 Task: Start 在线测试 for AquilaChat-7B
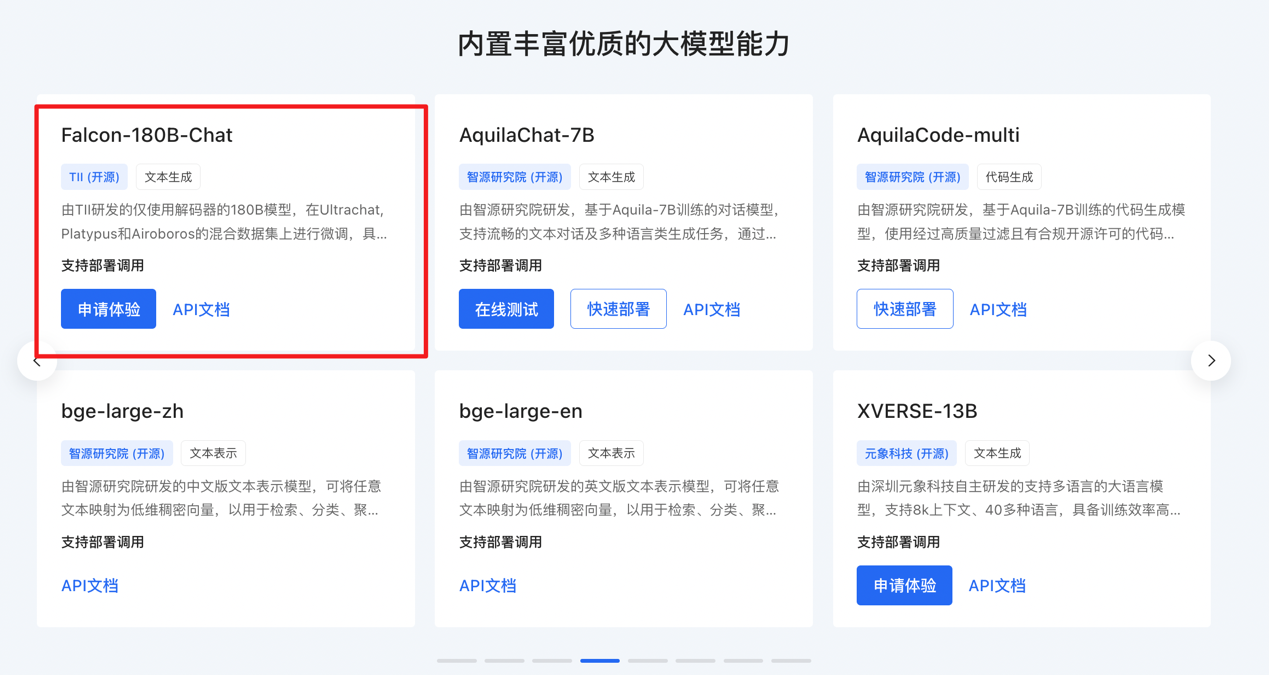[506, 309]
